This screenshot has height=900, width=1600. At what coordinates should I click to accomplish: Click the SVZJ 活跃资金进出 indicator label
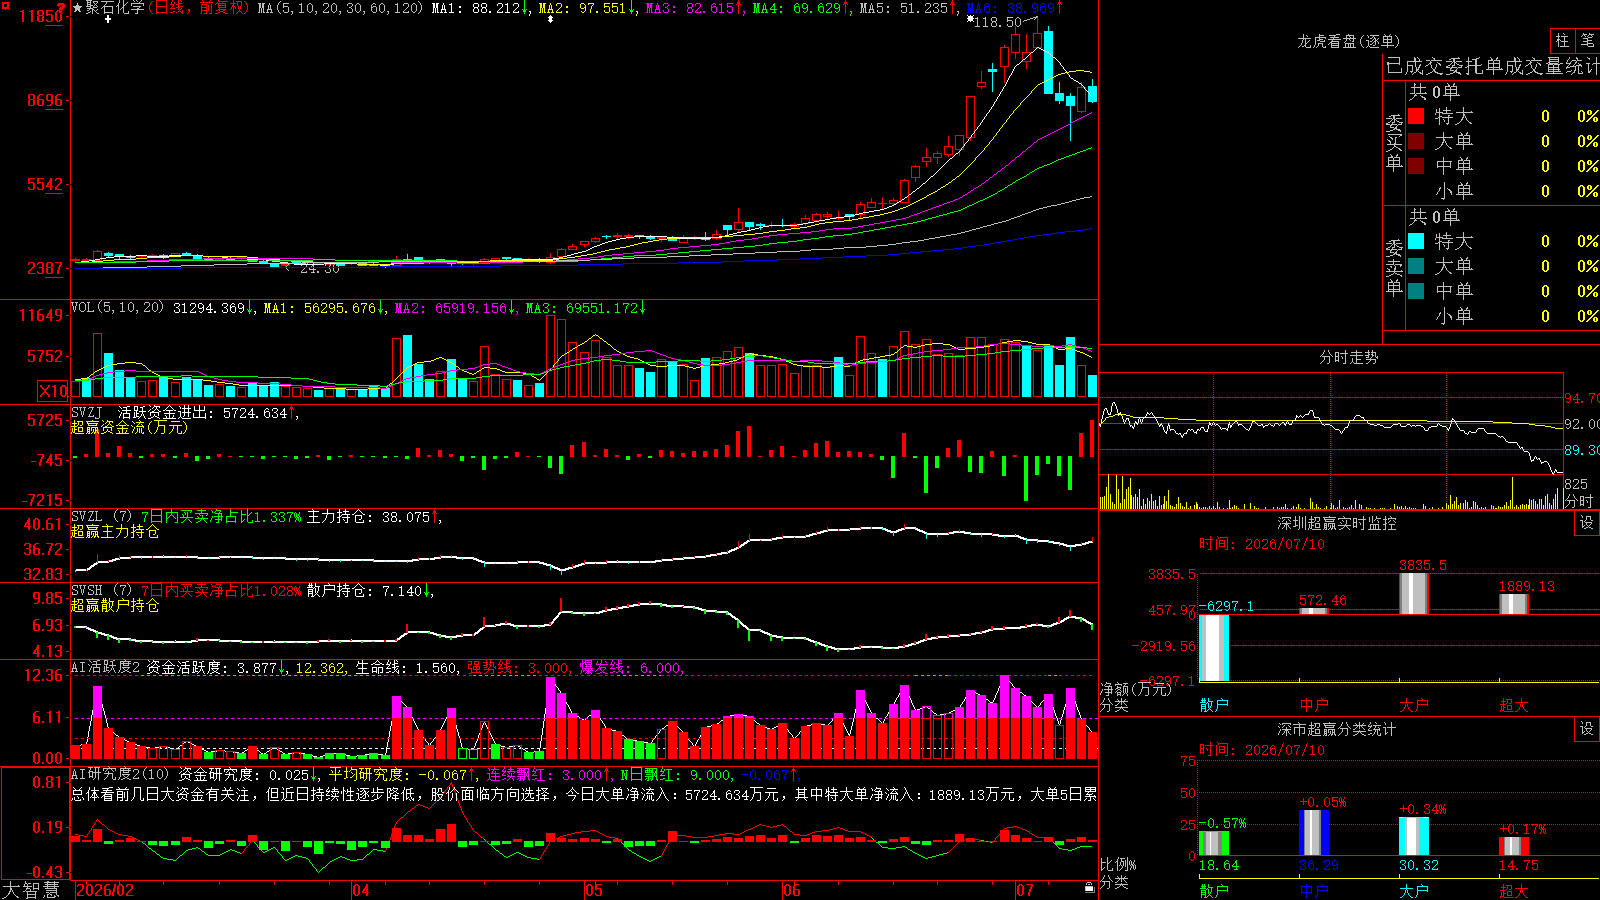[x=144, y=413]
